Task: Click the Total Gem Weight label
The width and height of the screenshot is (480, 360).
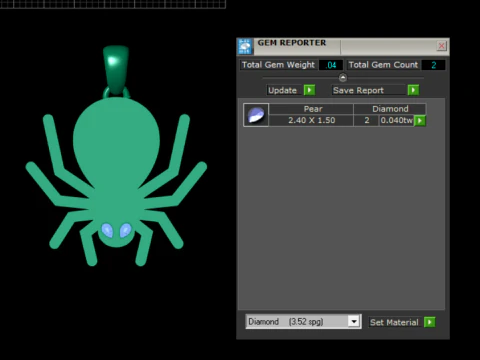Action: (278, 65)
